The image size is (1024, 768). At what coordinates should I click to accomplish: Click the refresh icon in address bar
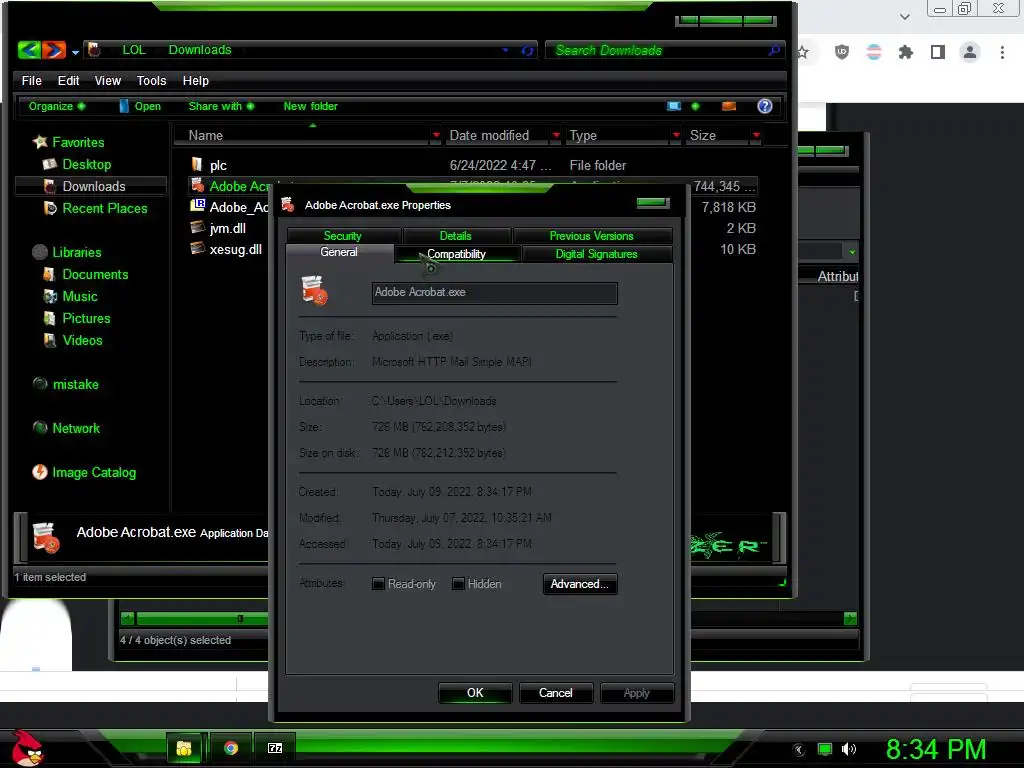click(x=527, y=50)
